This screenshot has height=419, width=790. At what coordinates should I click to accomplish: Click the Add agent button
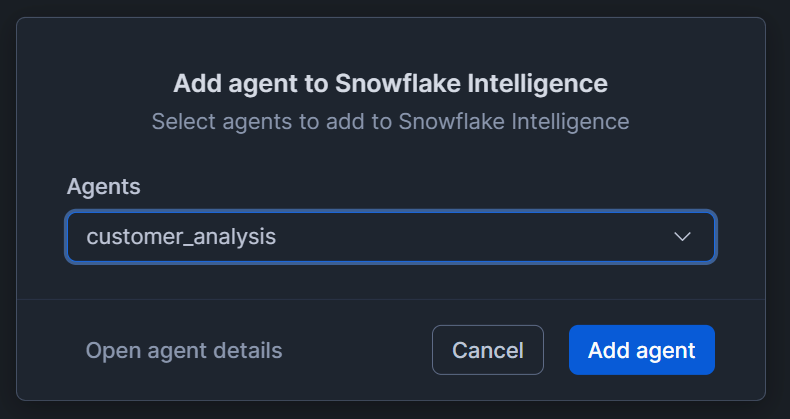(x=641, y=350)
